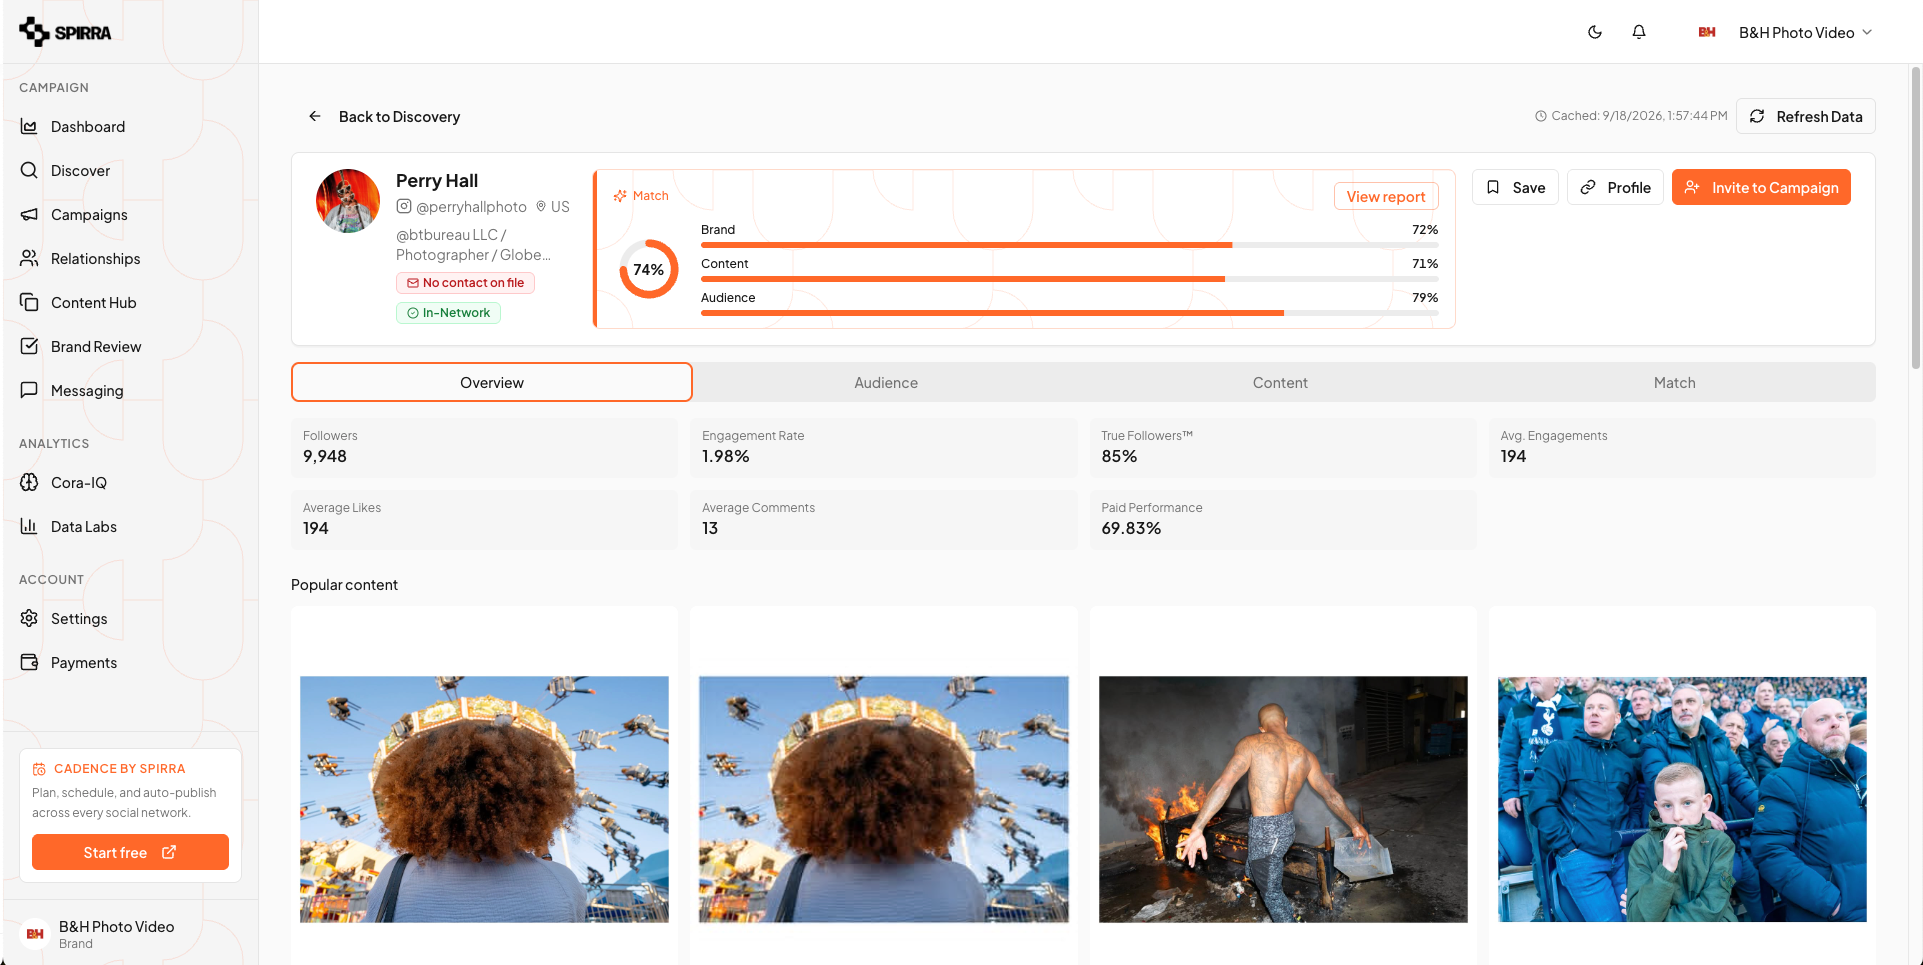Toggle dark mode moon icon

[x=1595, y=32]
